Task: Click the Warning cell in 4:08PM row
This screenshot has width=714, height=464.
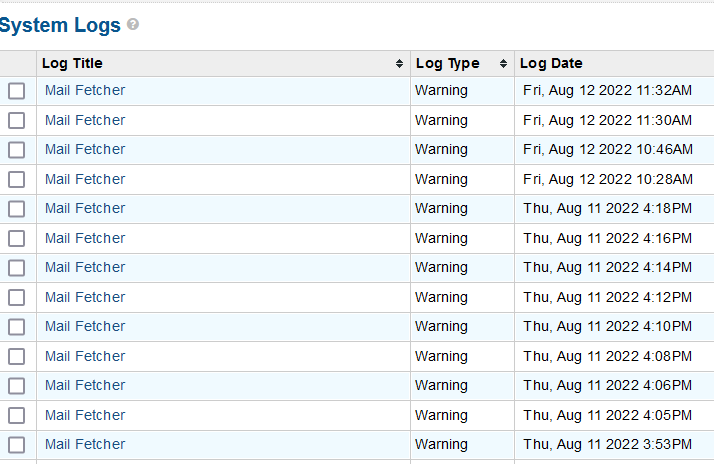Action: point(441,356)
